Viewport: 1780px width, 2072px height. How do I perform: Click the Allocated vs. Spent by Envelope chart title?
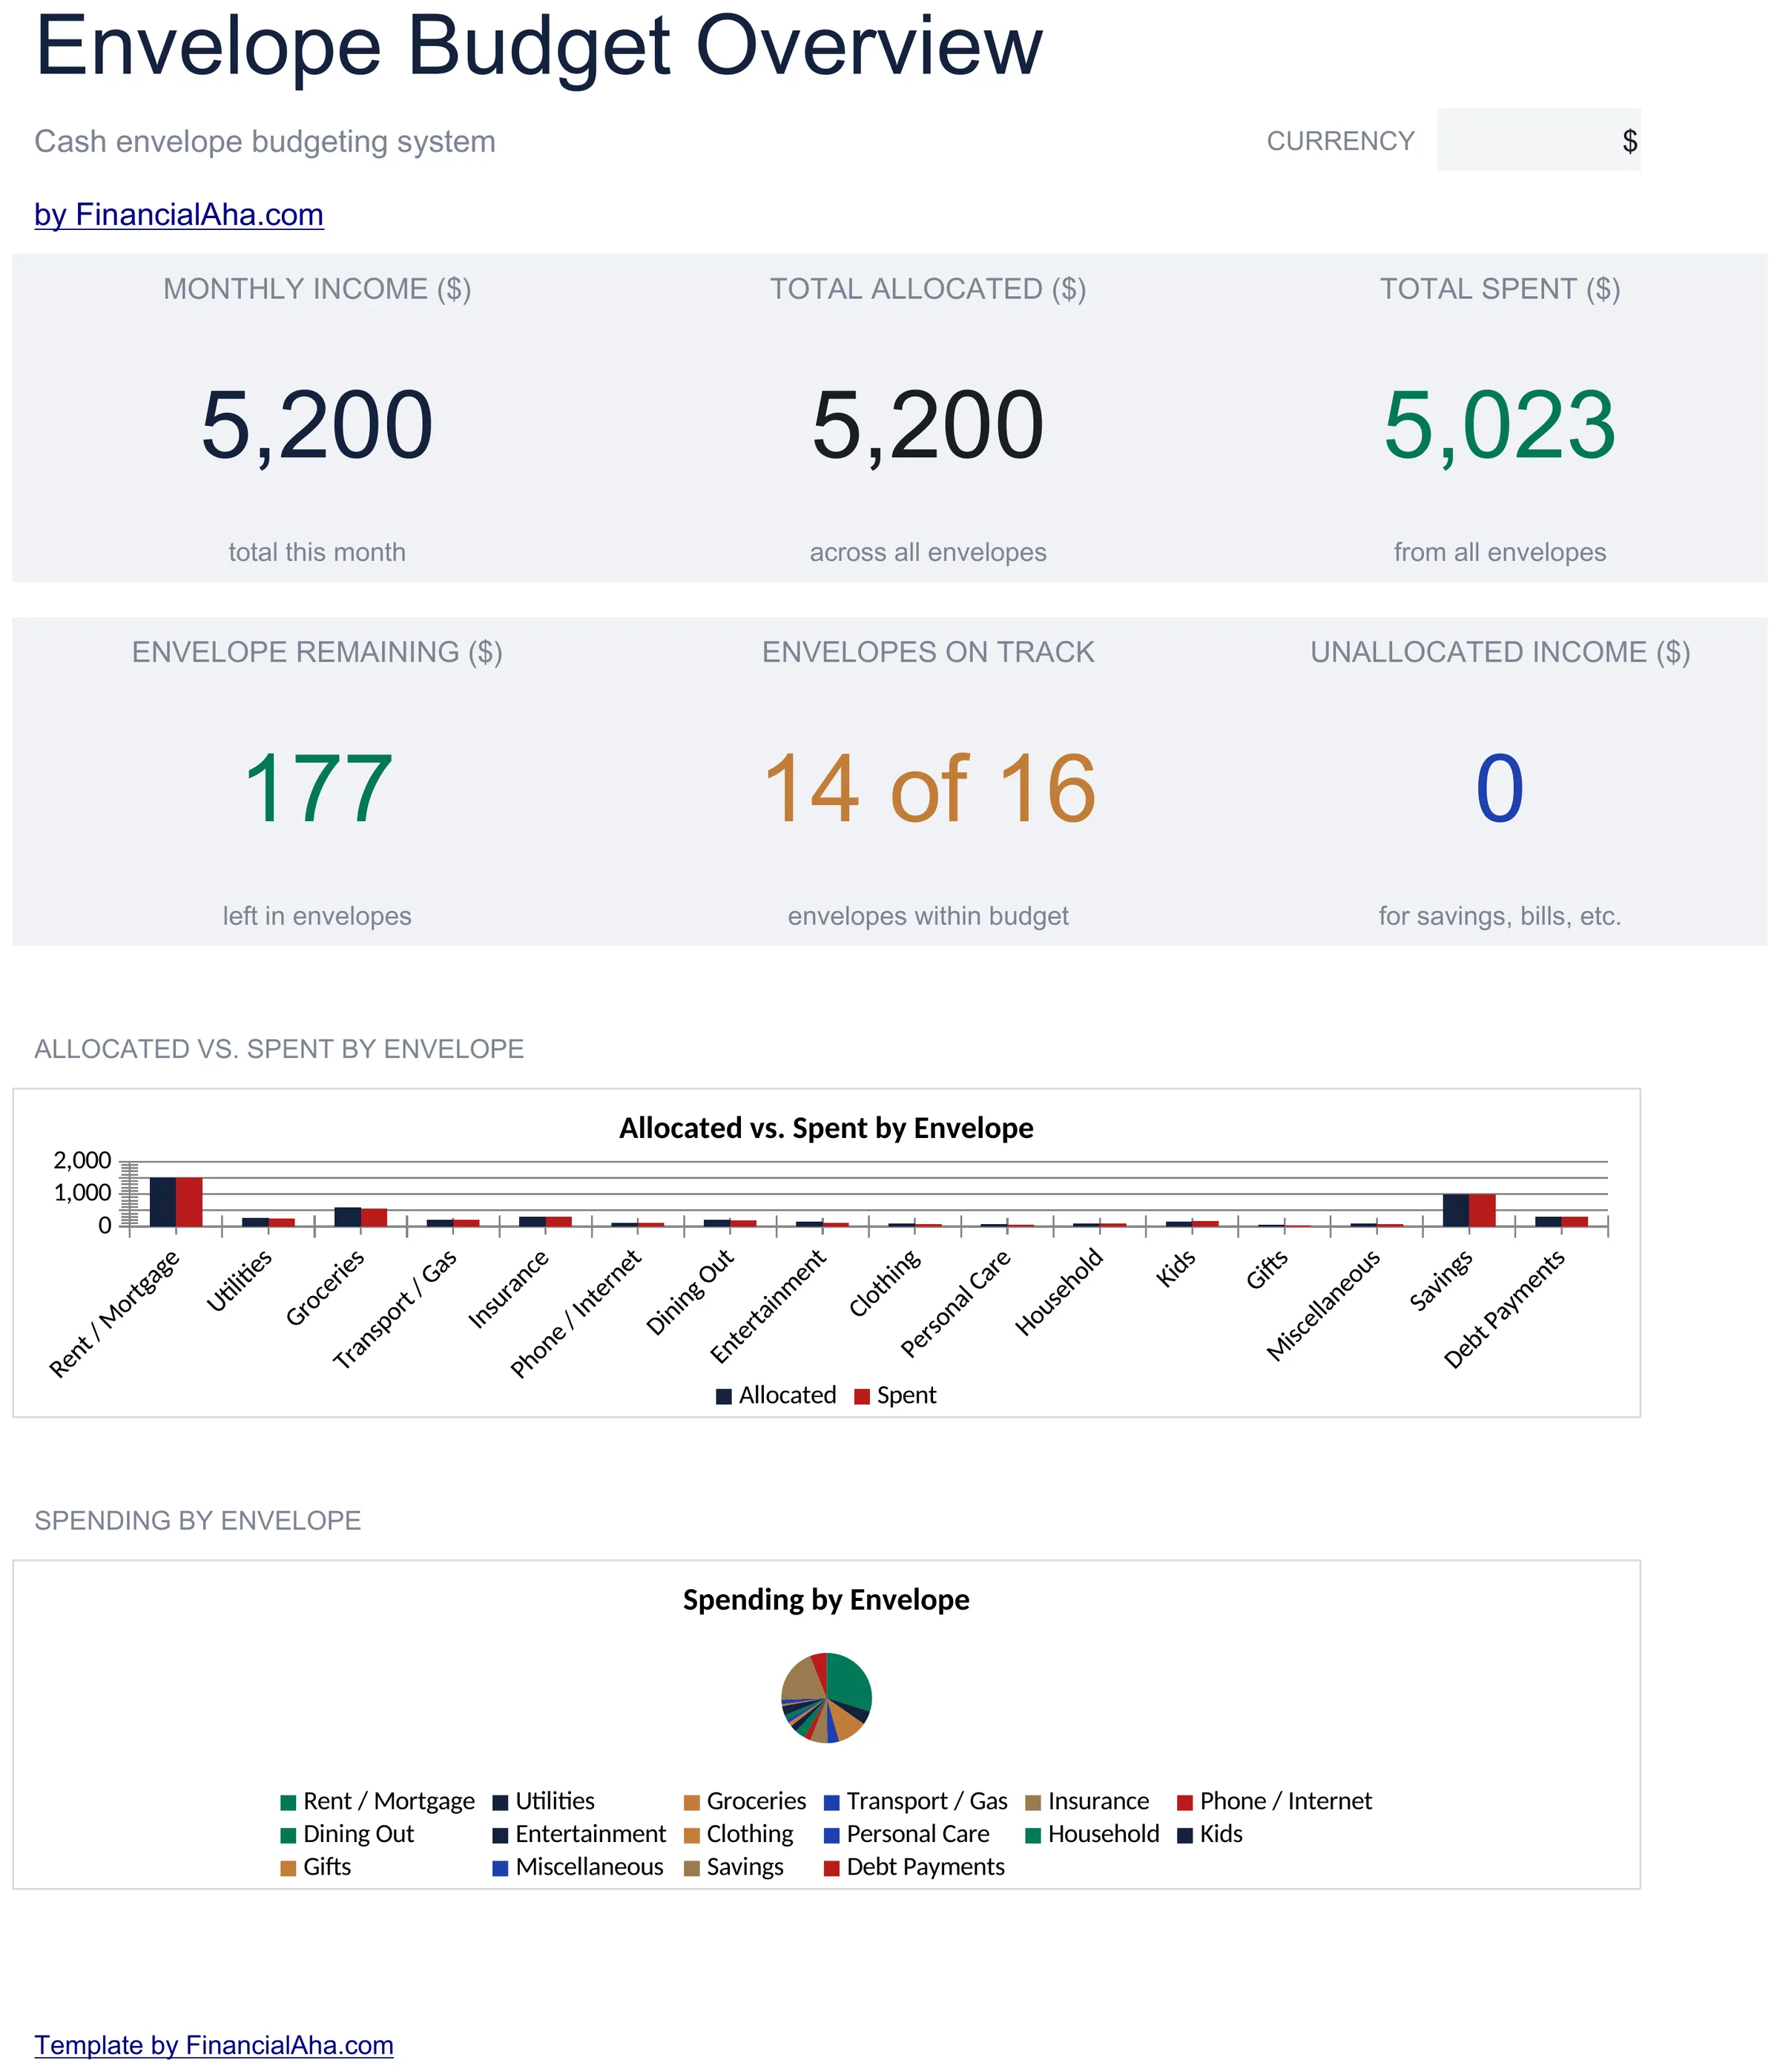tap(826, 1128)
